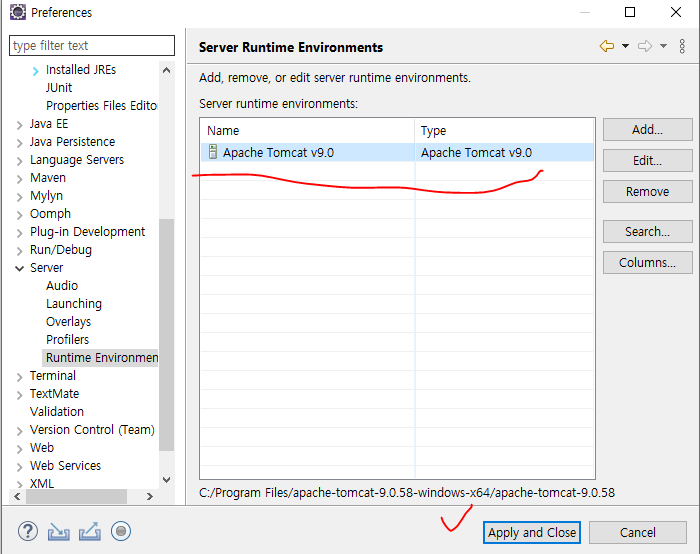The image size is (700, 554).
Task: Open the three-dot view menu icon
Action: click(x=682, y=46)
